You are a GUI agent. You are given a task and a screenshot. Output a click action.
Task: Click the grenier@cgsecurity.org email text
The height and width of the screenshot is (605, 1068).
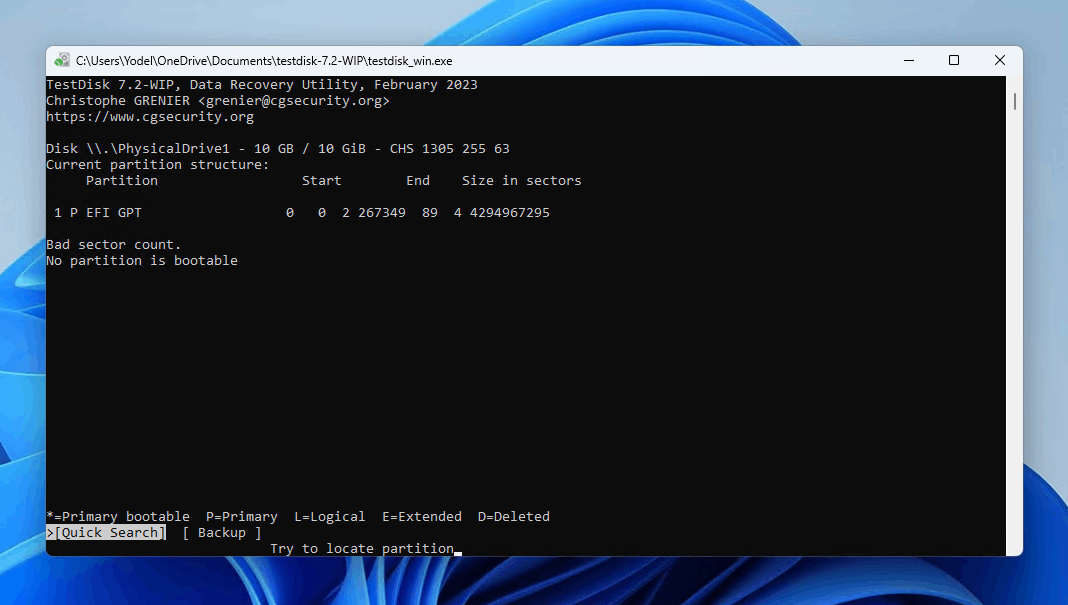[x=294, y=101]
